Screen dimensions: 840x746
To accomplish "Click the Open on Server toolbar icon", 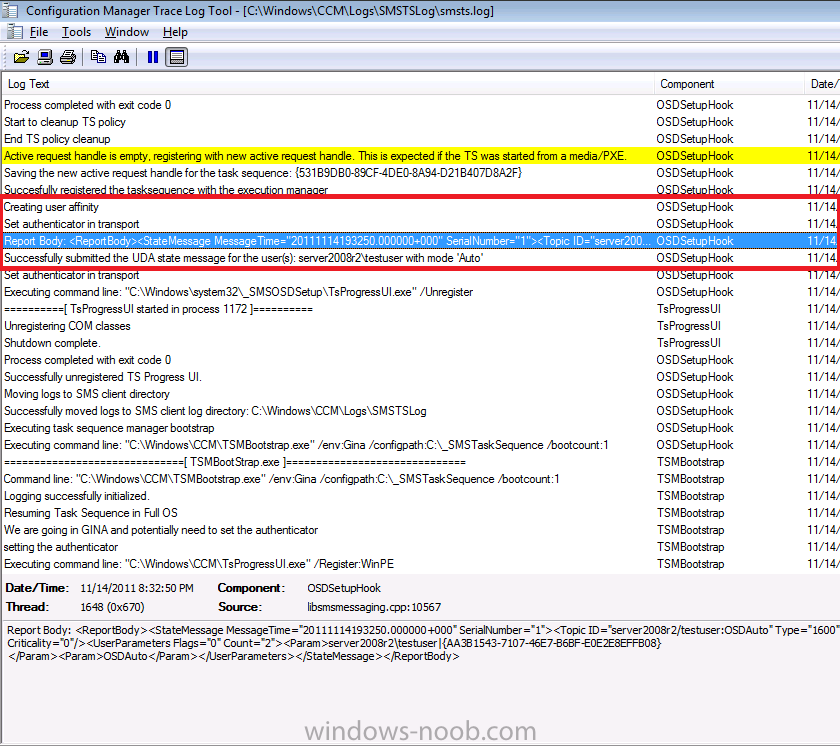I will [44, 57].
